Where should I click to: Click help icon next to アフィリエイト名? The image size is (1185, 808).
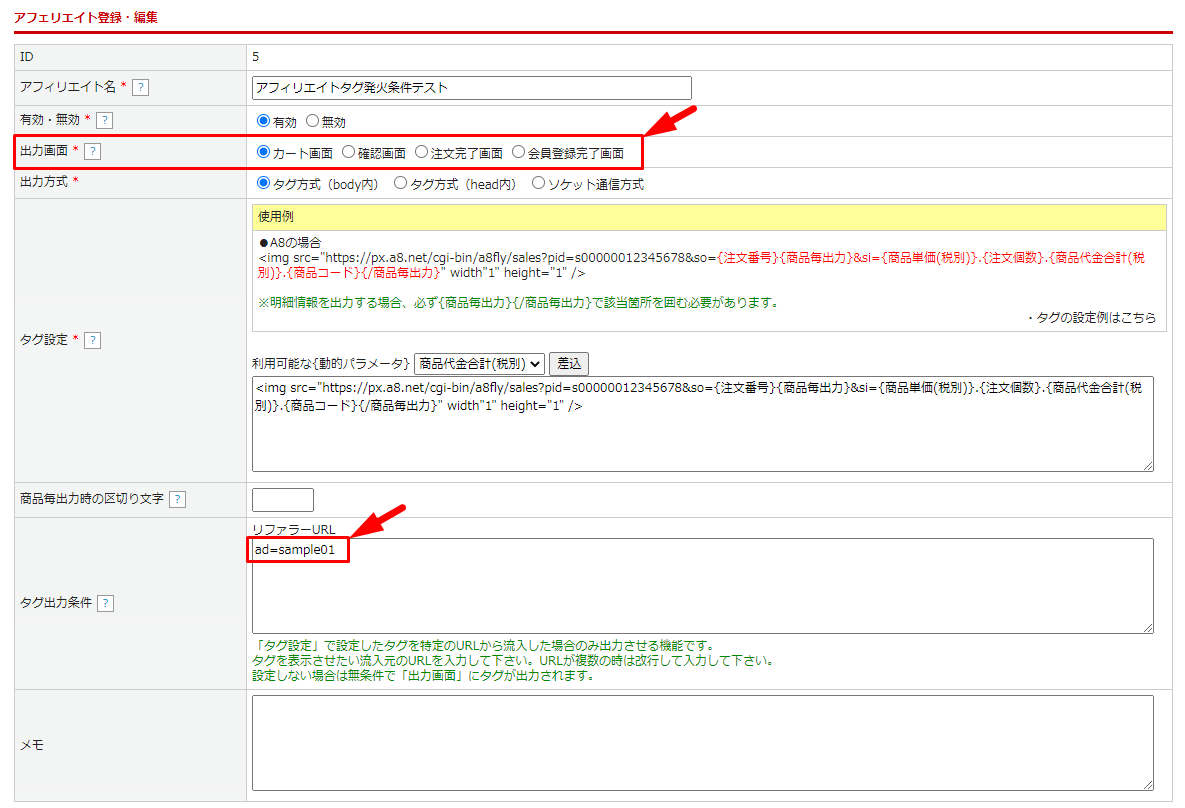140,87
